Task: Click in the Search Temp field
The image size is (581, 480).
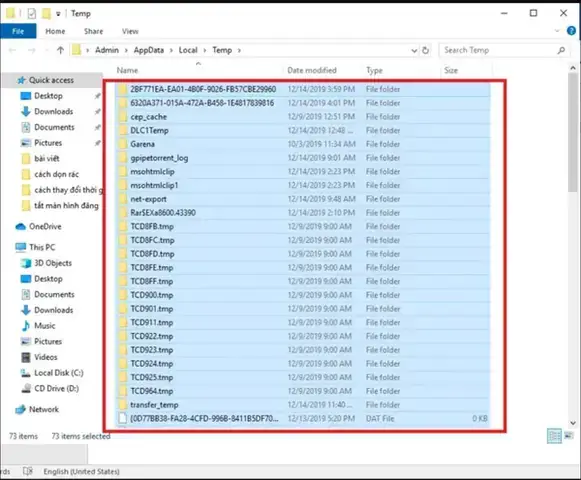Action: (498, 50)
